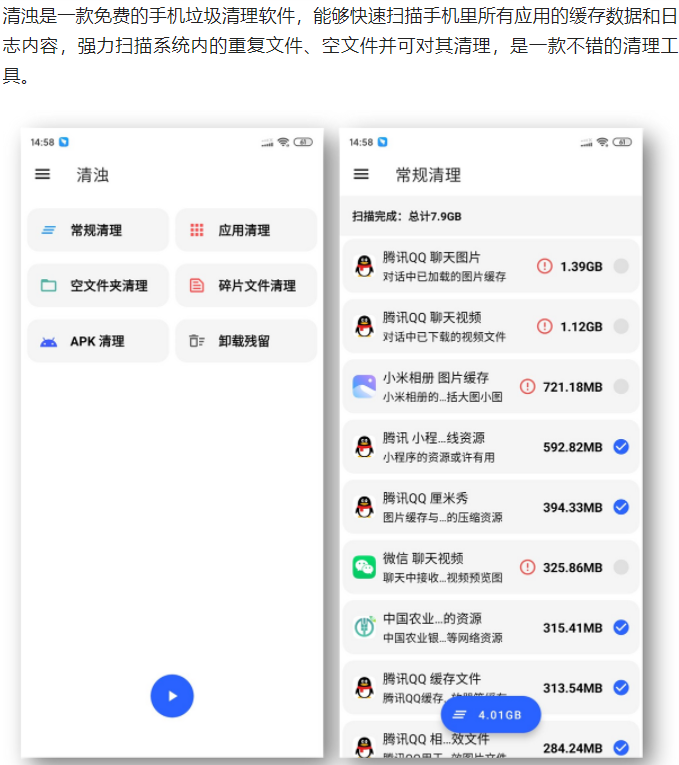Tap the blue play scan button
Image resolution: width=679 pixels, height=765 pixels.
click(x=172, y=696)
